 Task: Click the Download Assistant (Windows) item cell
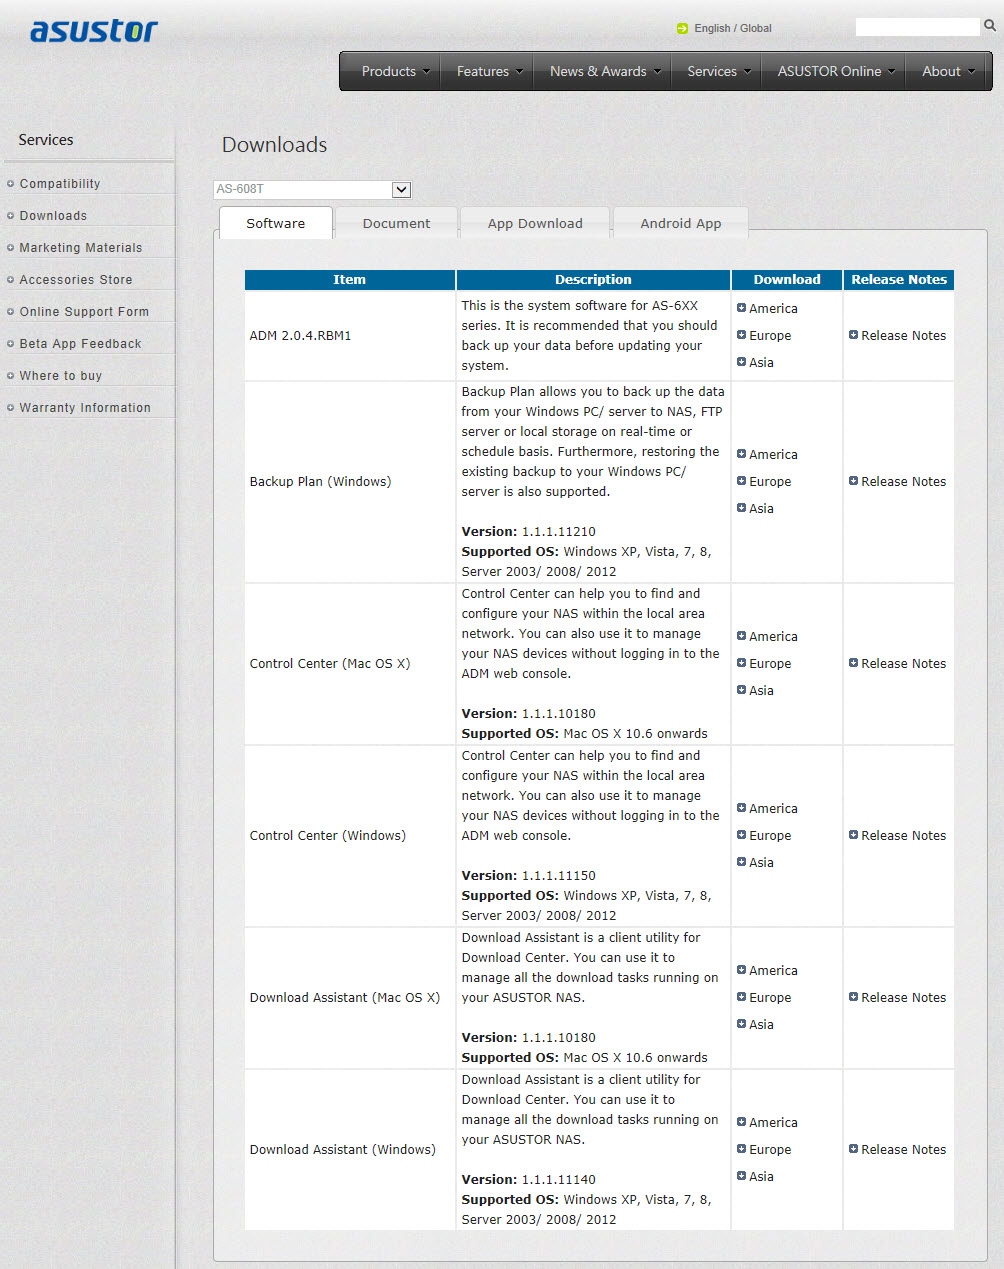[350, 1150]
